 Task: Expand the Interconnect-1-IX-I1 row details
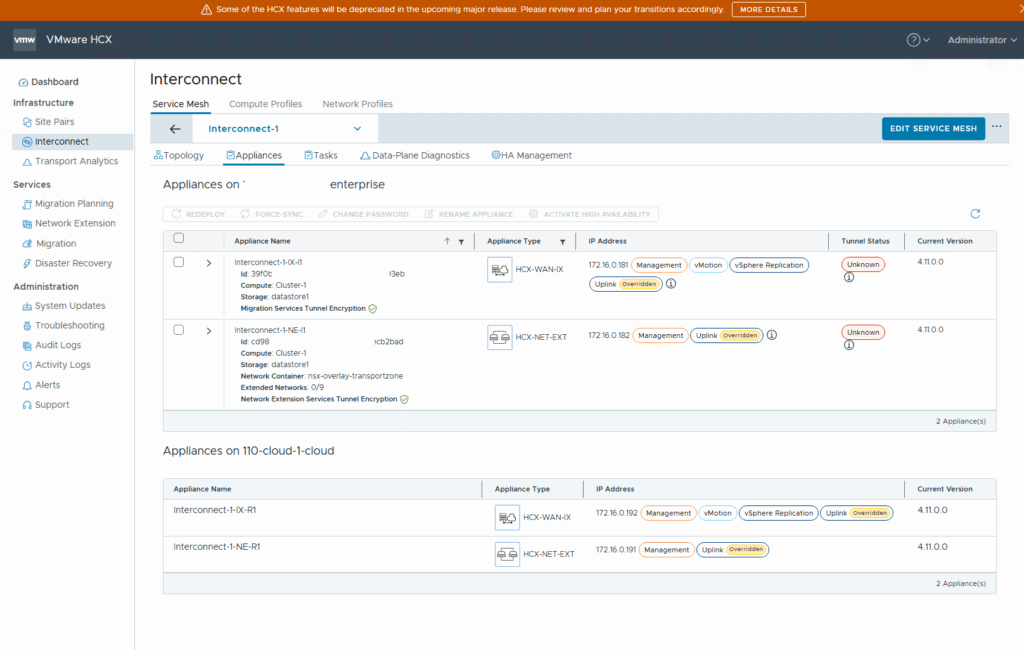click(209, 263)
